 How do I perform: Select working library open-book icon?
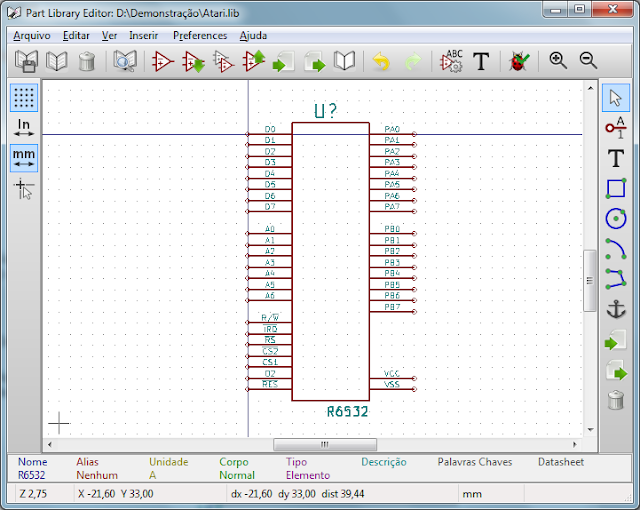tap(57, 62)
